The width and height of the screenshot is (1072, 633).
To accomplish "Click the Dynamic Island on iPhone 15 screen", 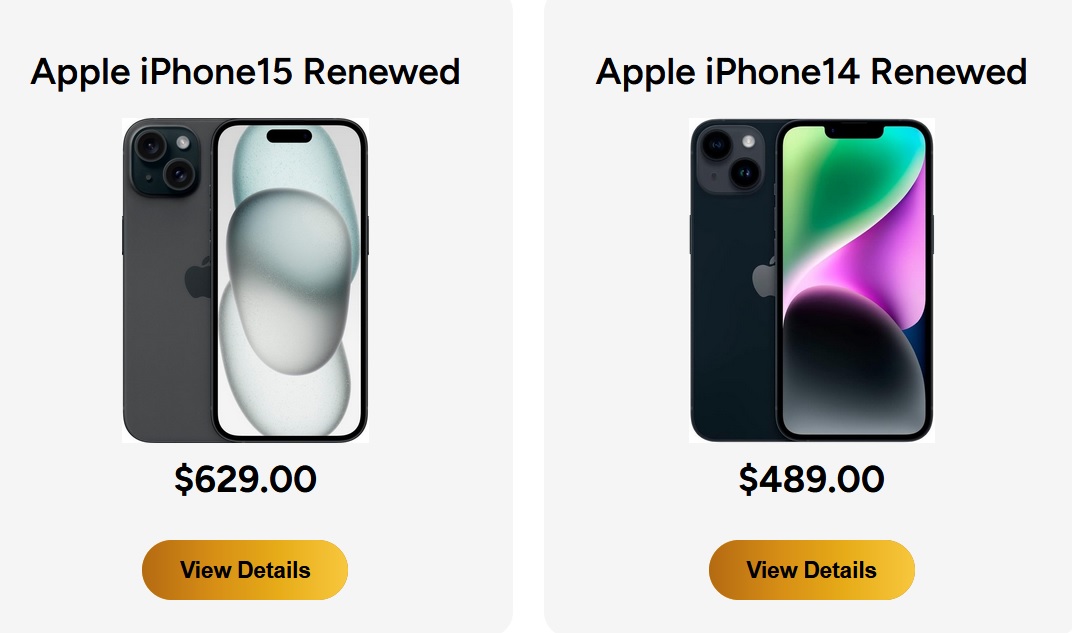I will click(x=289, y=135).
